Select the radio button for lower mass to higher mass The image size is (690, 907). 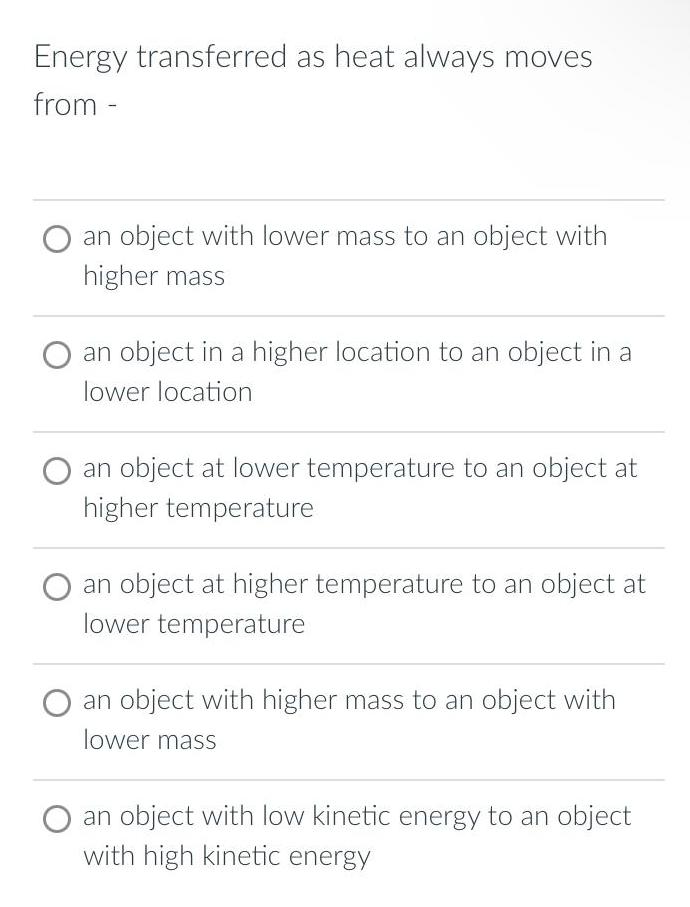(x=57, y=239)
